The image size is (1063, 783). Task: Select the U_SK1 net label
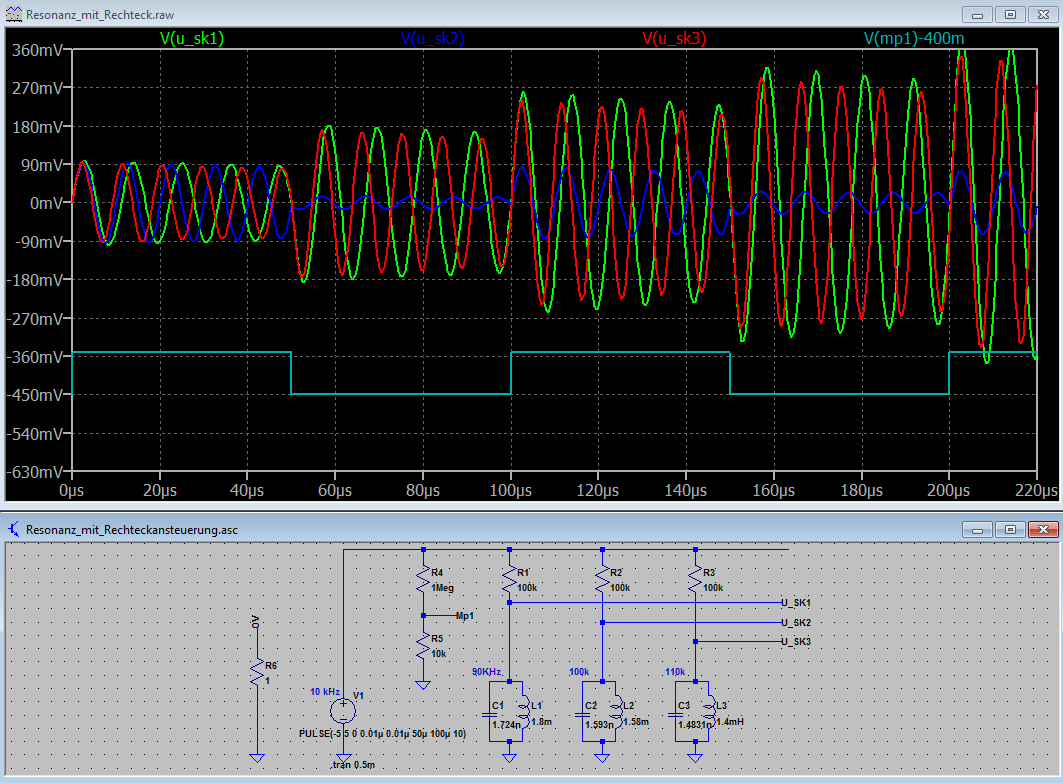pyautogui.click(x=795, y=603)
